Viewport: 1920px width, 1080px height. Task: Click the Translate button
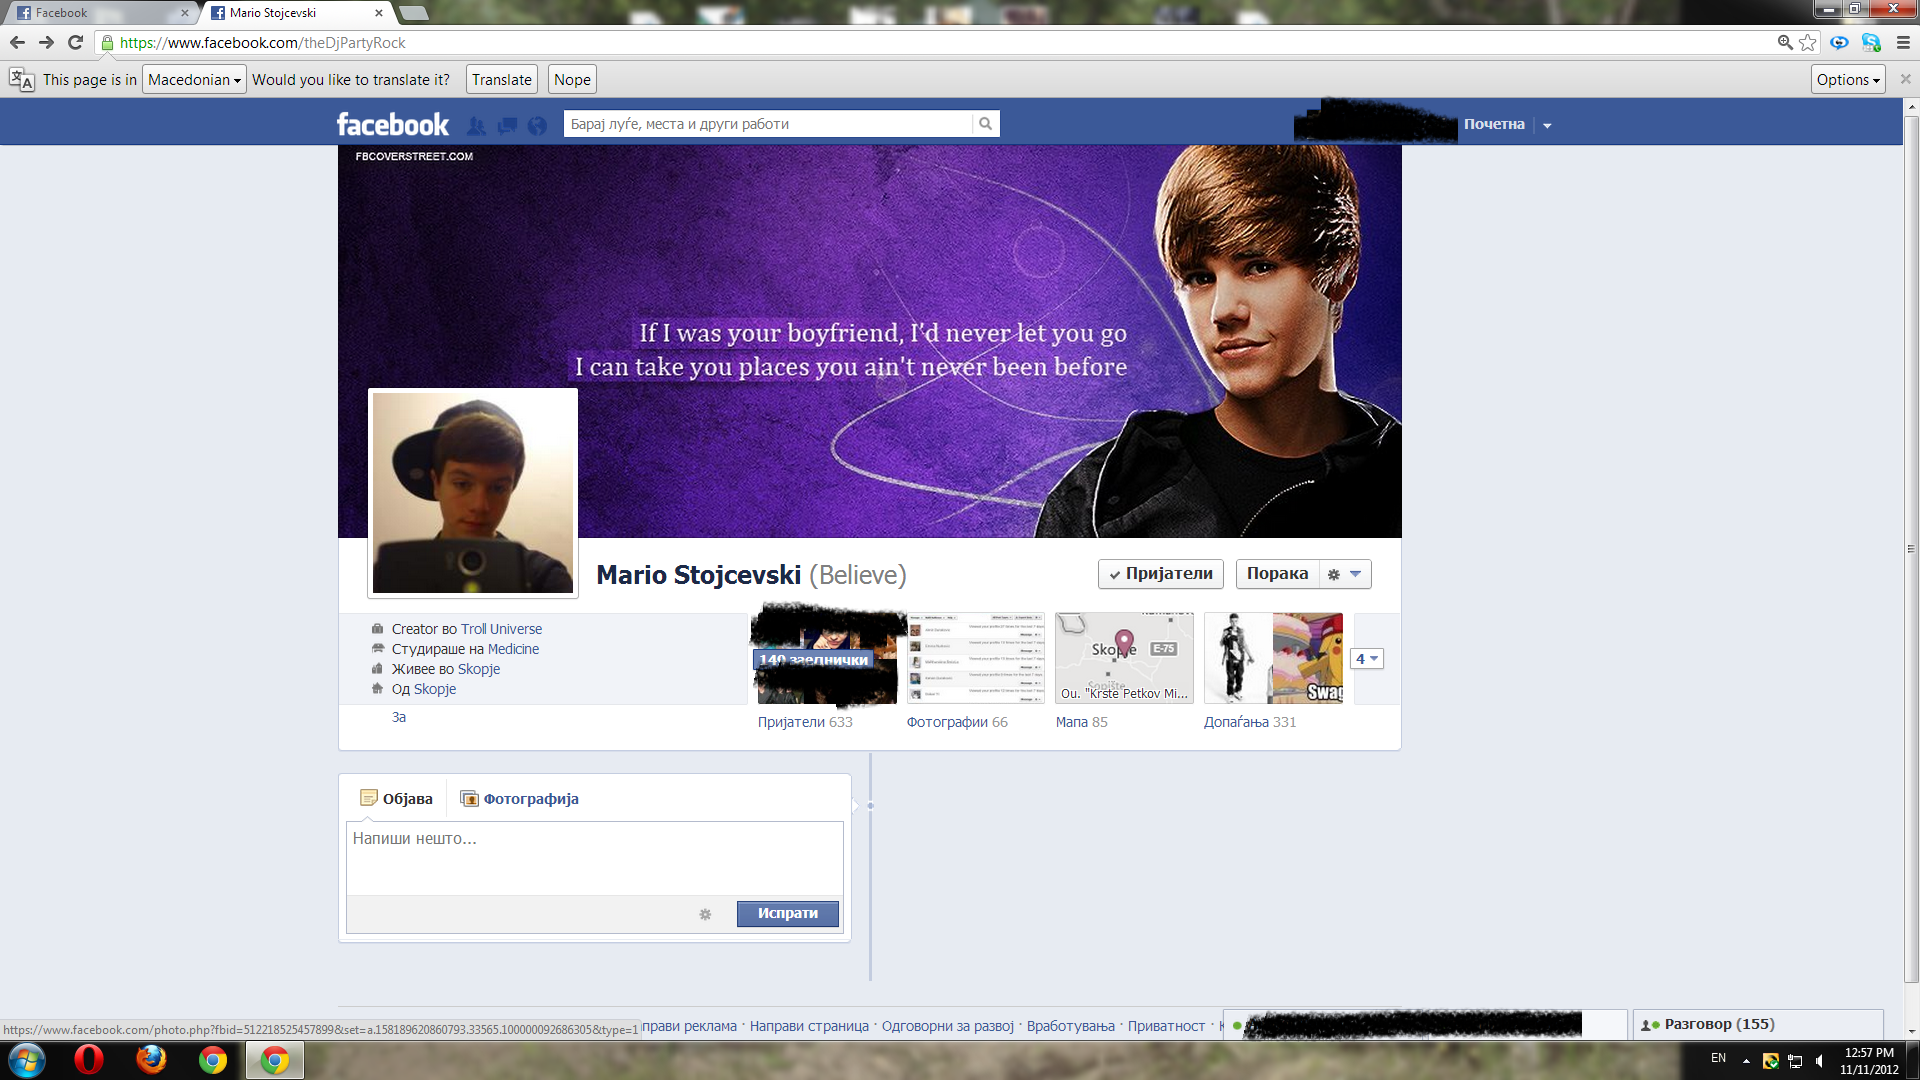[x=501, y=79]
